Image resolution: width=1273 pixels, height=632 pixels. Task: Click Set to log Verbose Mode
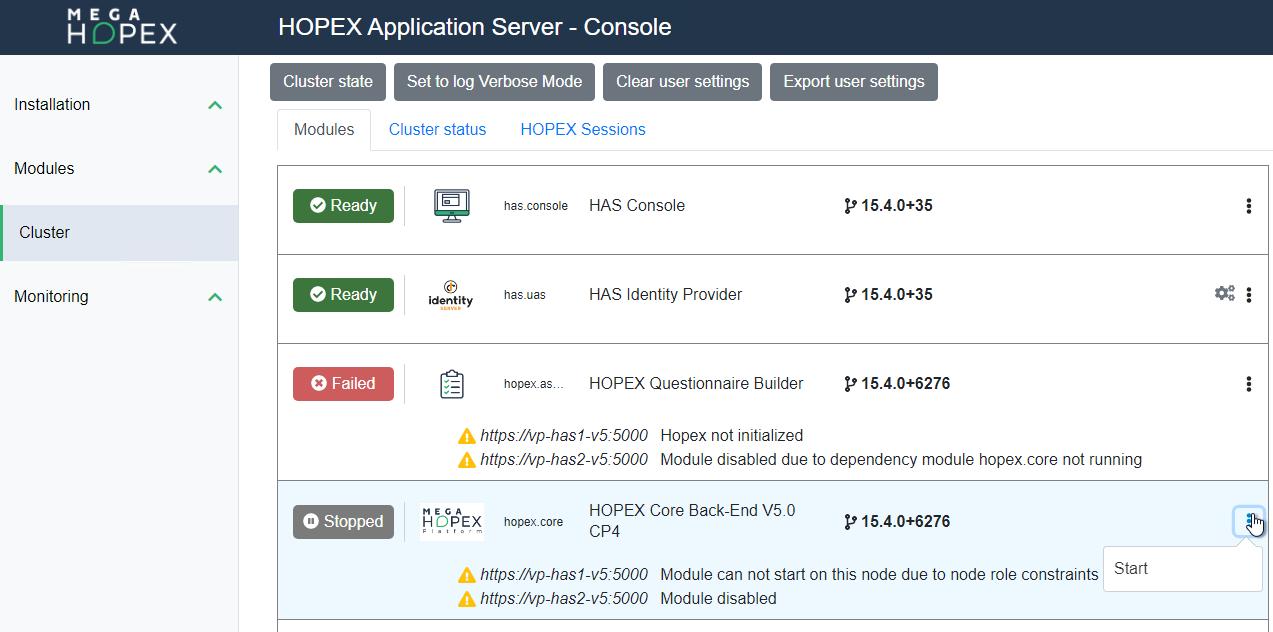point(494,82)
